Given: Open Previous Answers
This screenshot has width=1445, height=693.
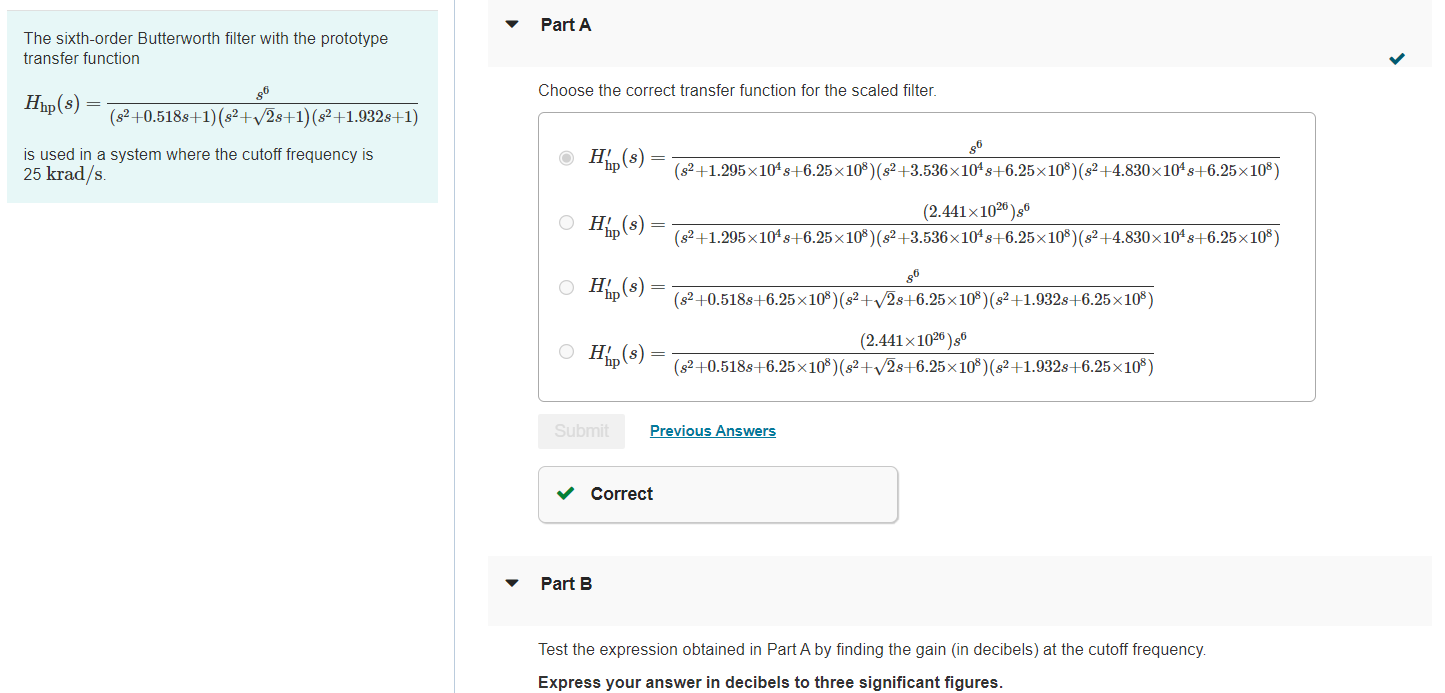Looking at the screenshot, I should [x=712, y=431].
